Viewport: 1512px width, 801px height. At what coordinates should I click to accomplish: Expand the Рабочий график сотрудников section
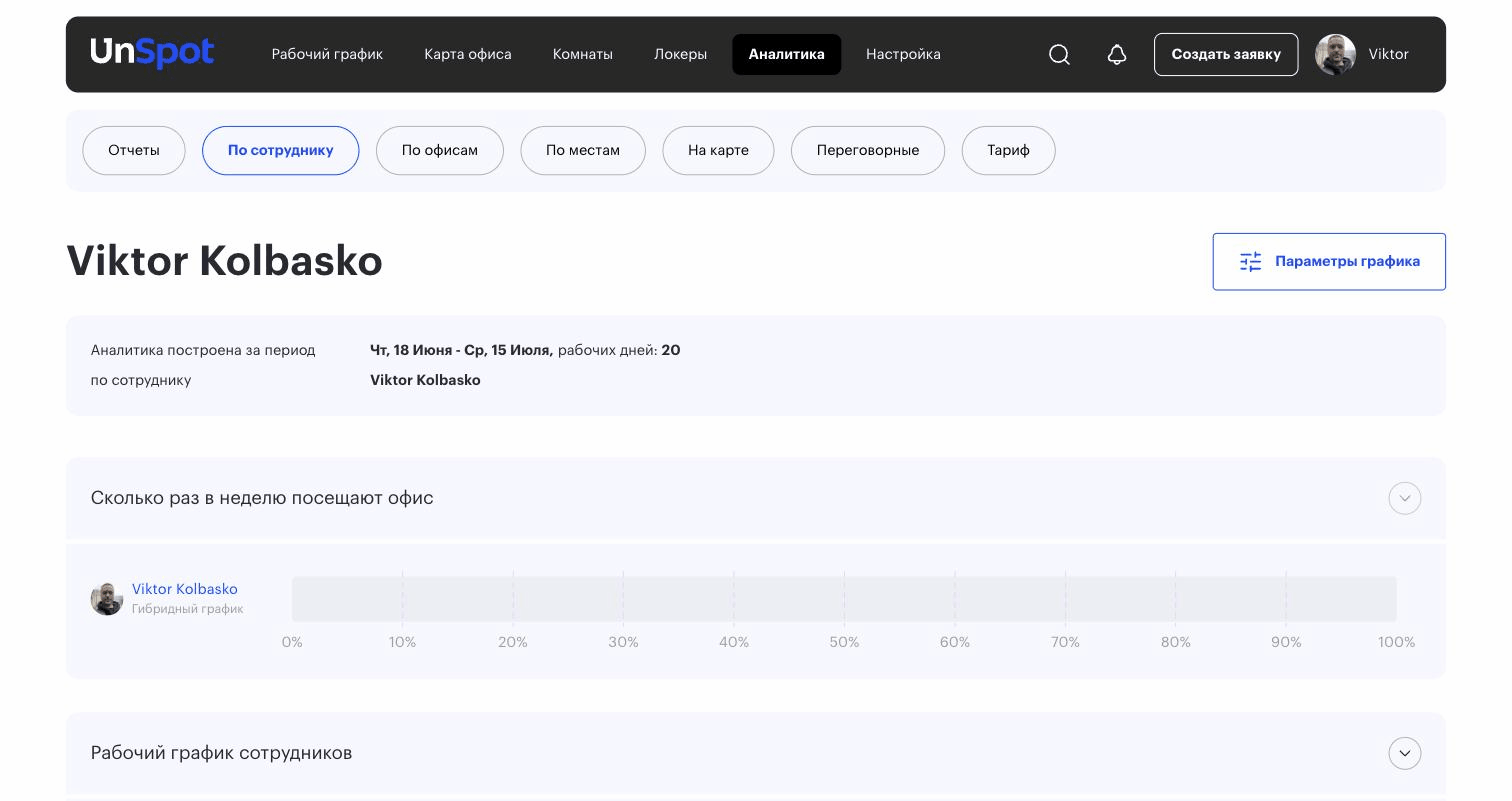(1404, 753)
